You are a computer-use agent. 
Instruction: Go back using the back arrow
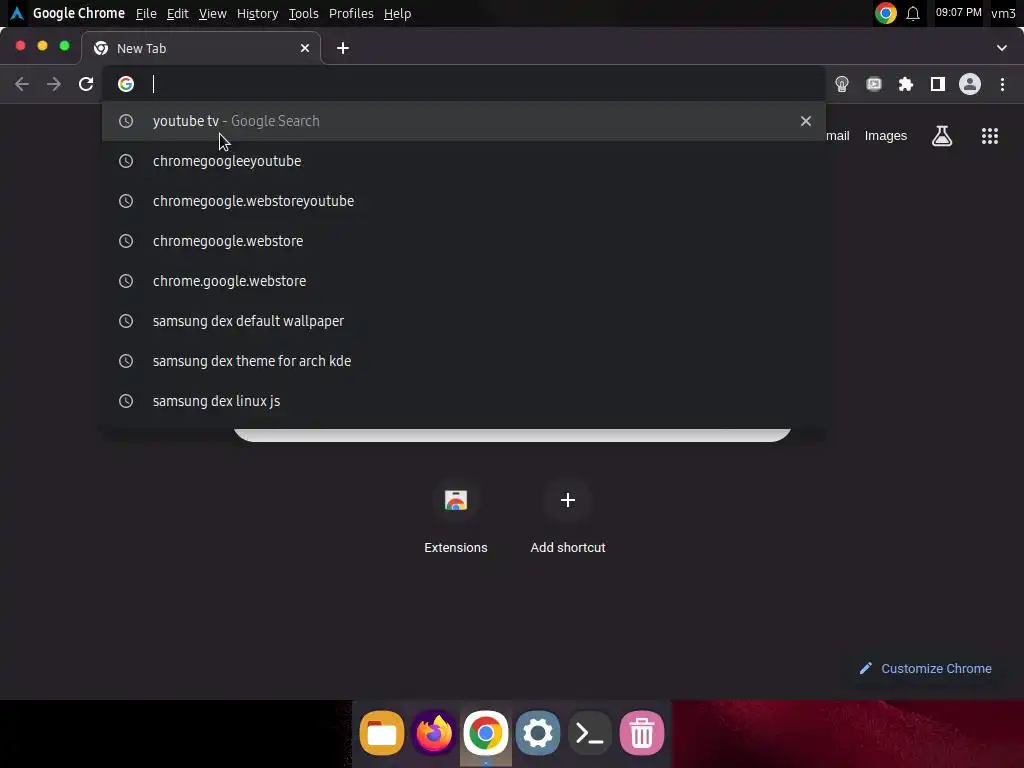tap(22, 84)
